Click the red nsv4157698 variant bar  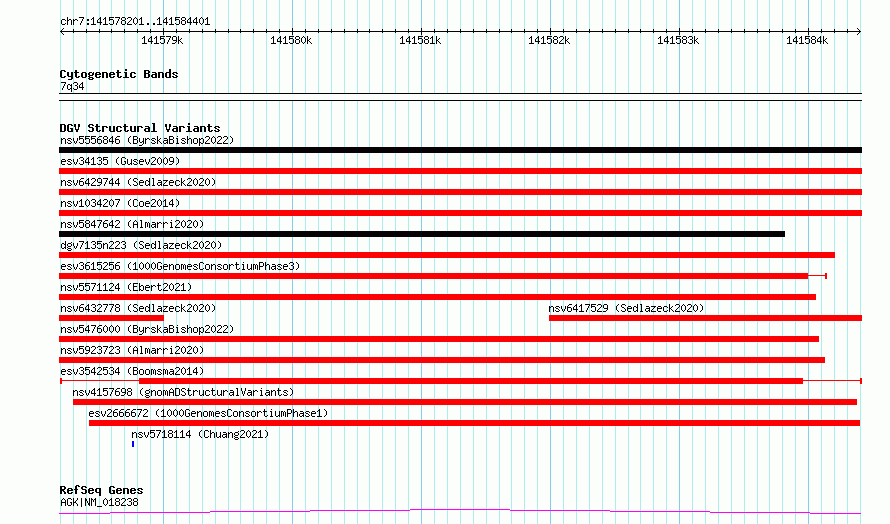(465, 402)
